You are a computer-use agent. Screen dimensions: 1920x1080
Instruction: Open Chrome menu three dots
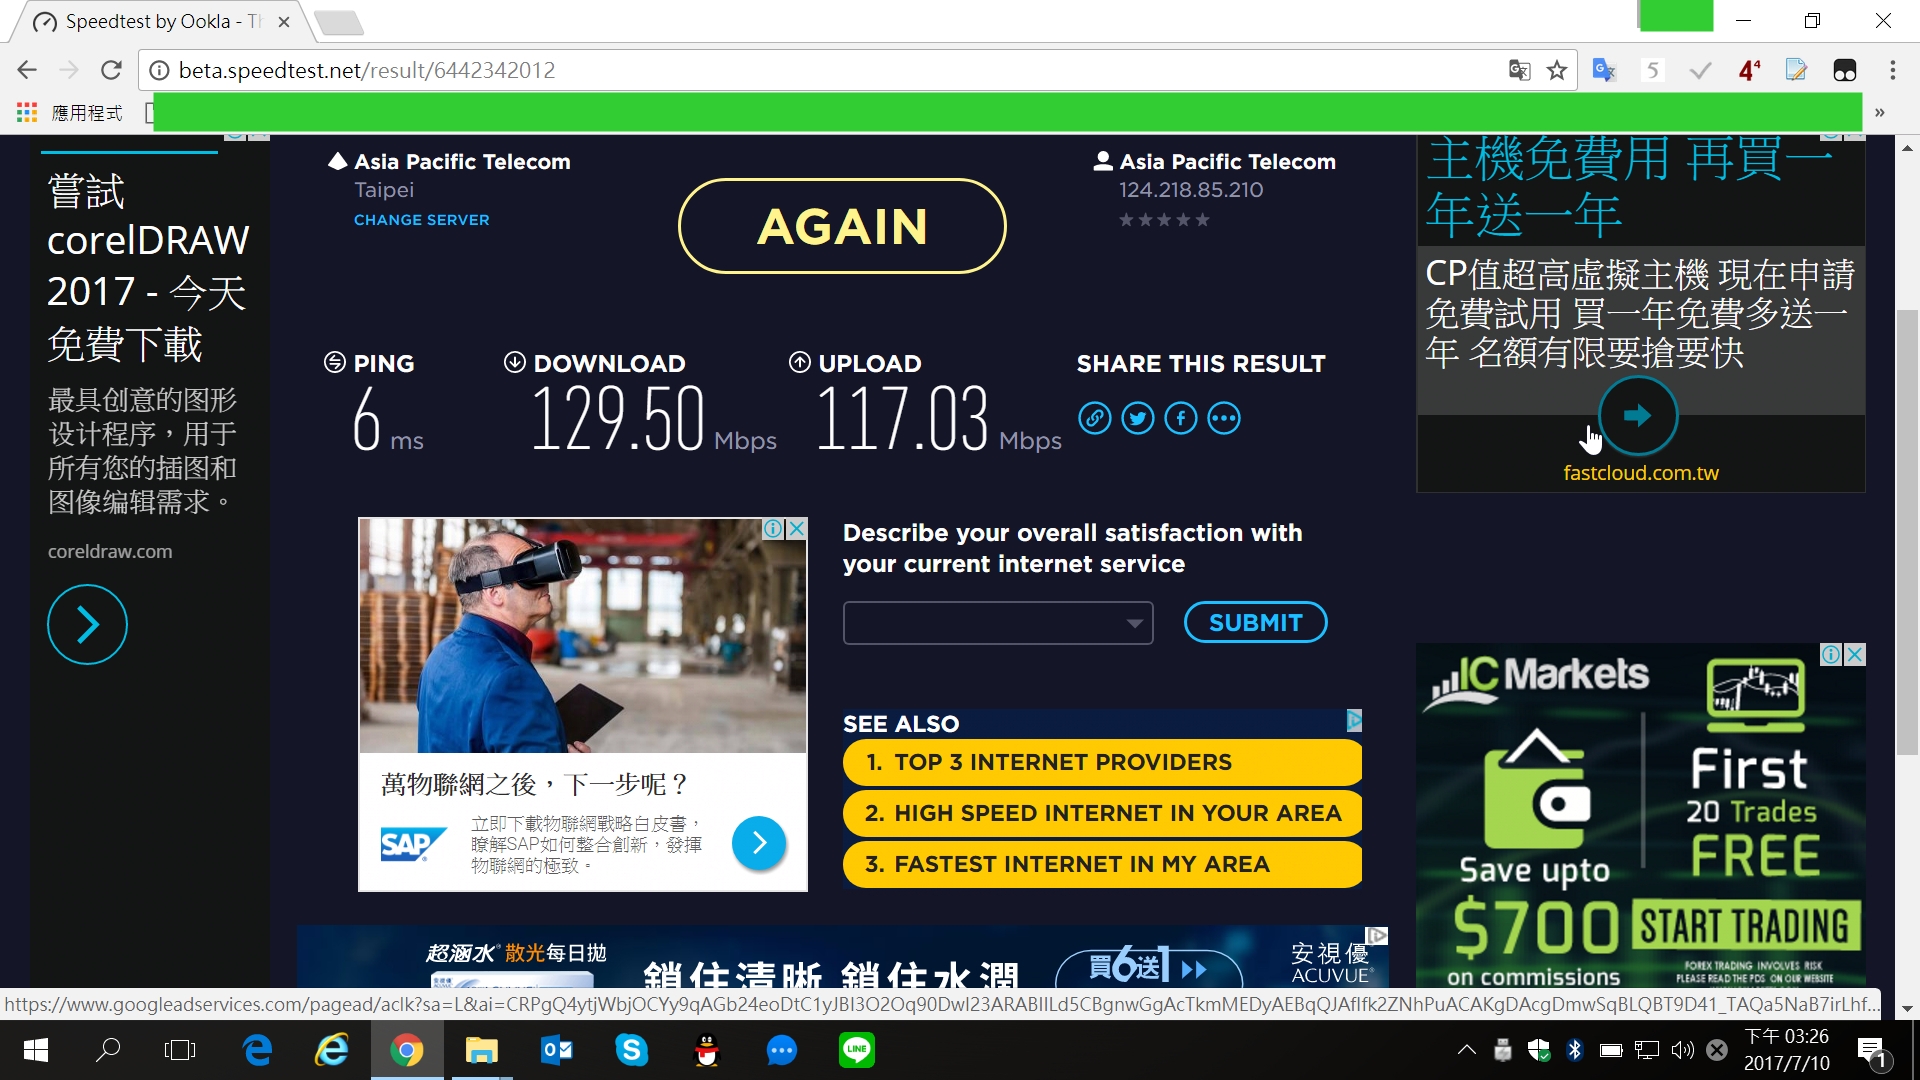coord(1892,70)
